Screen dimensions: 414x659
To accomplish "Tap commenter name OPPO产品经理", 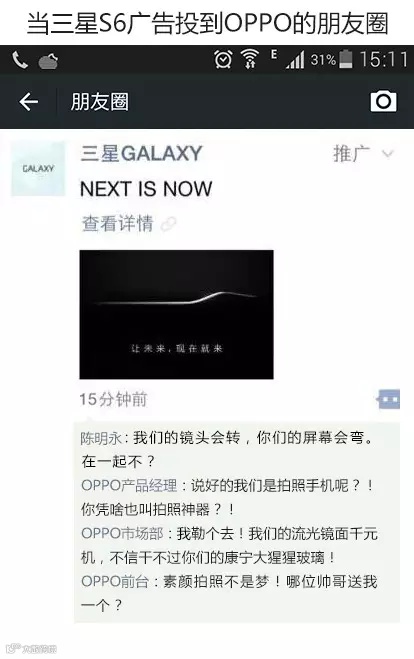I will pyautogui.click(x=129, y=486).
